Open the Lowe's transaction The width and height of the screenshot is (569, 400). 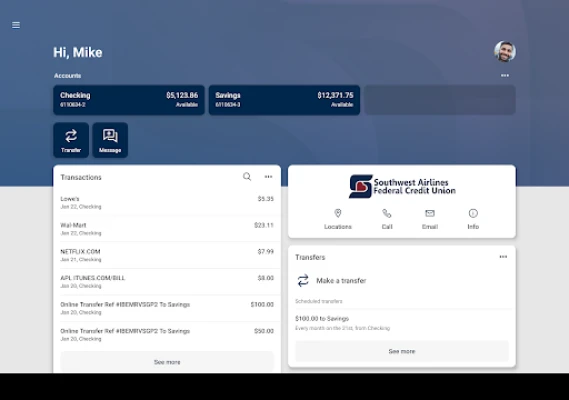pyautogui.click(x=167, y=203)
